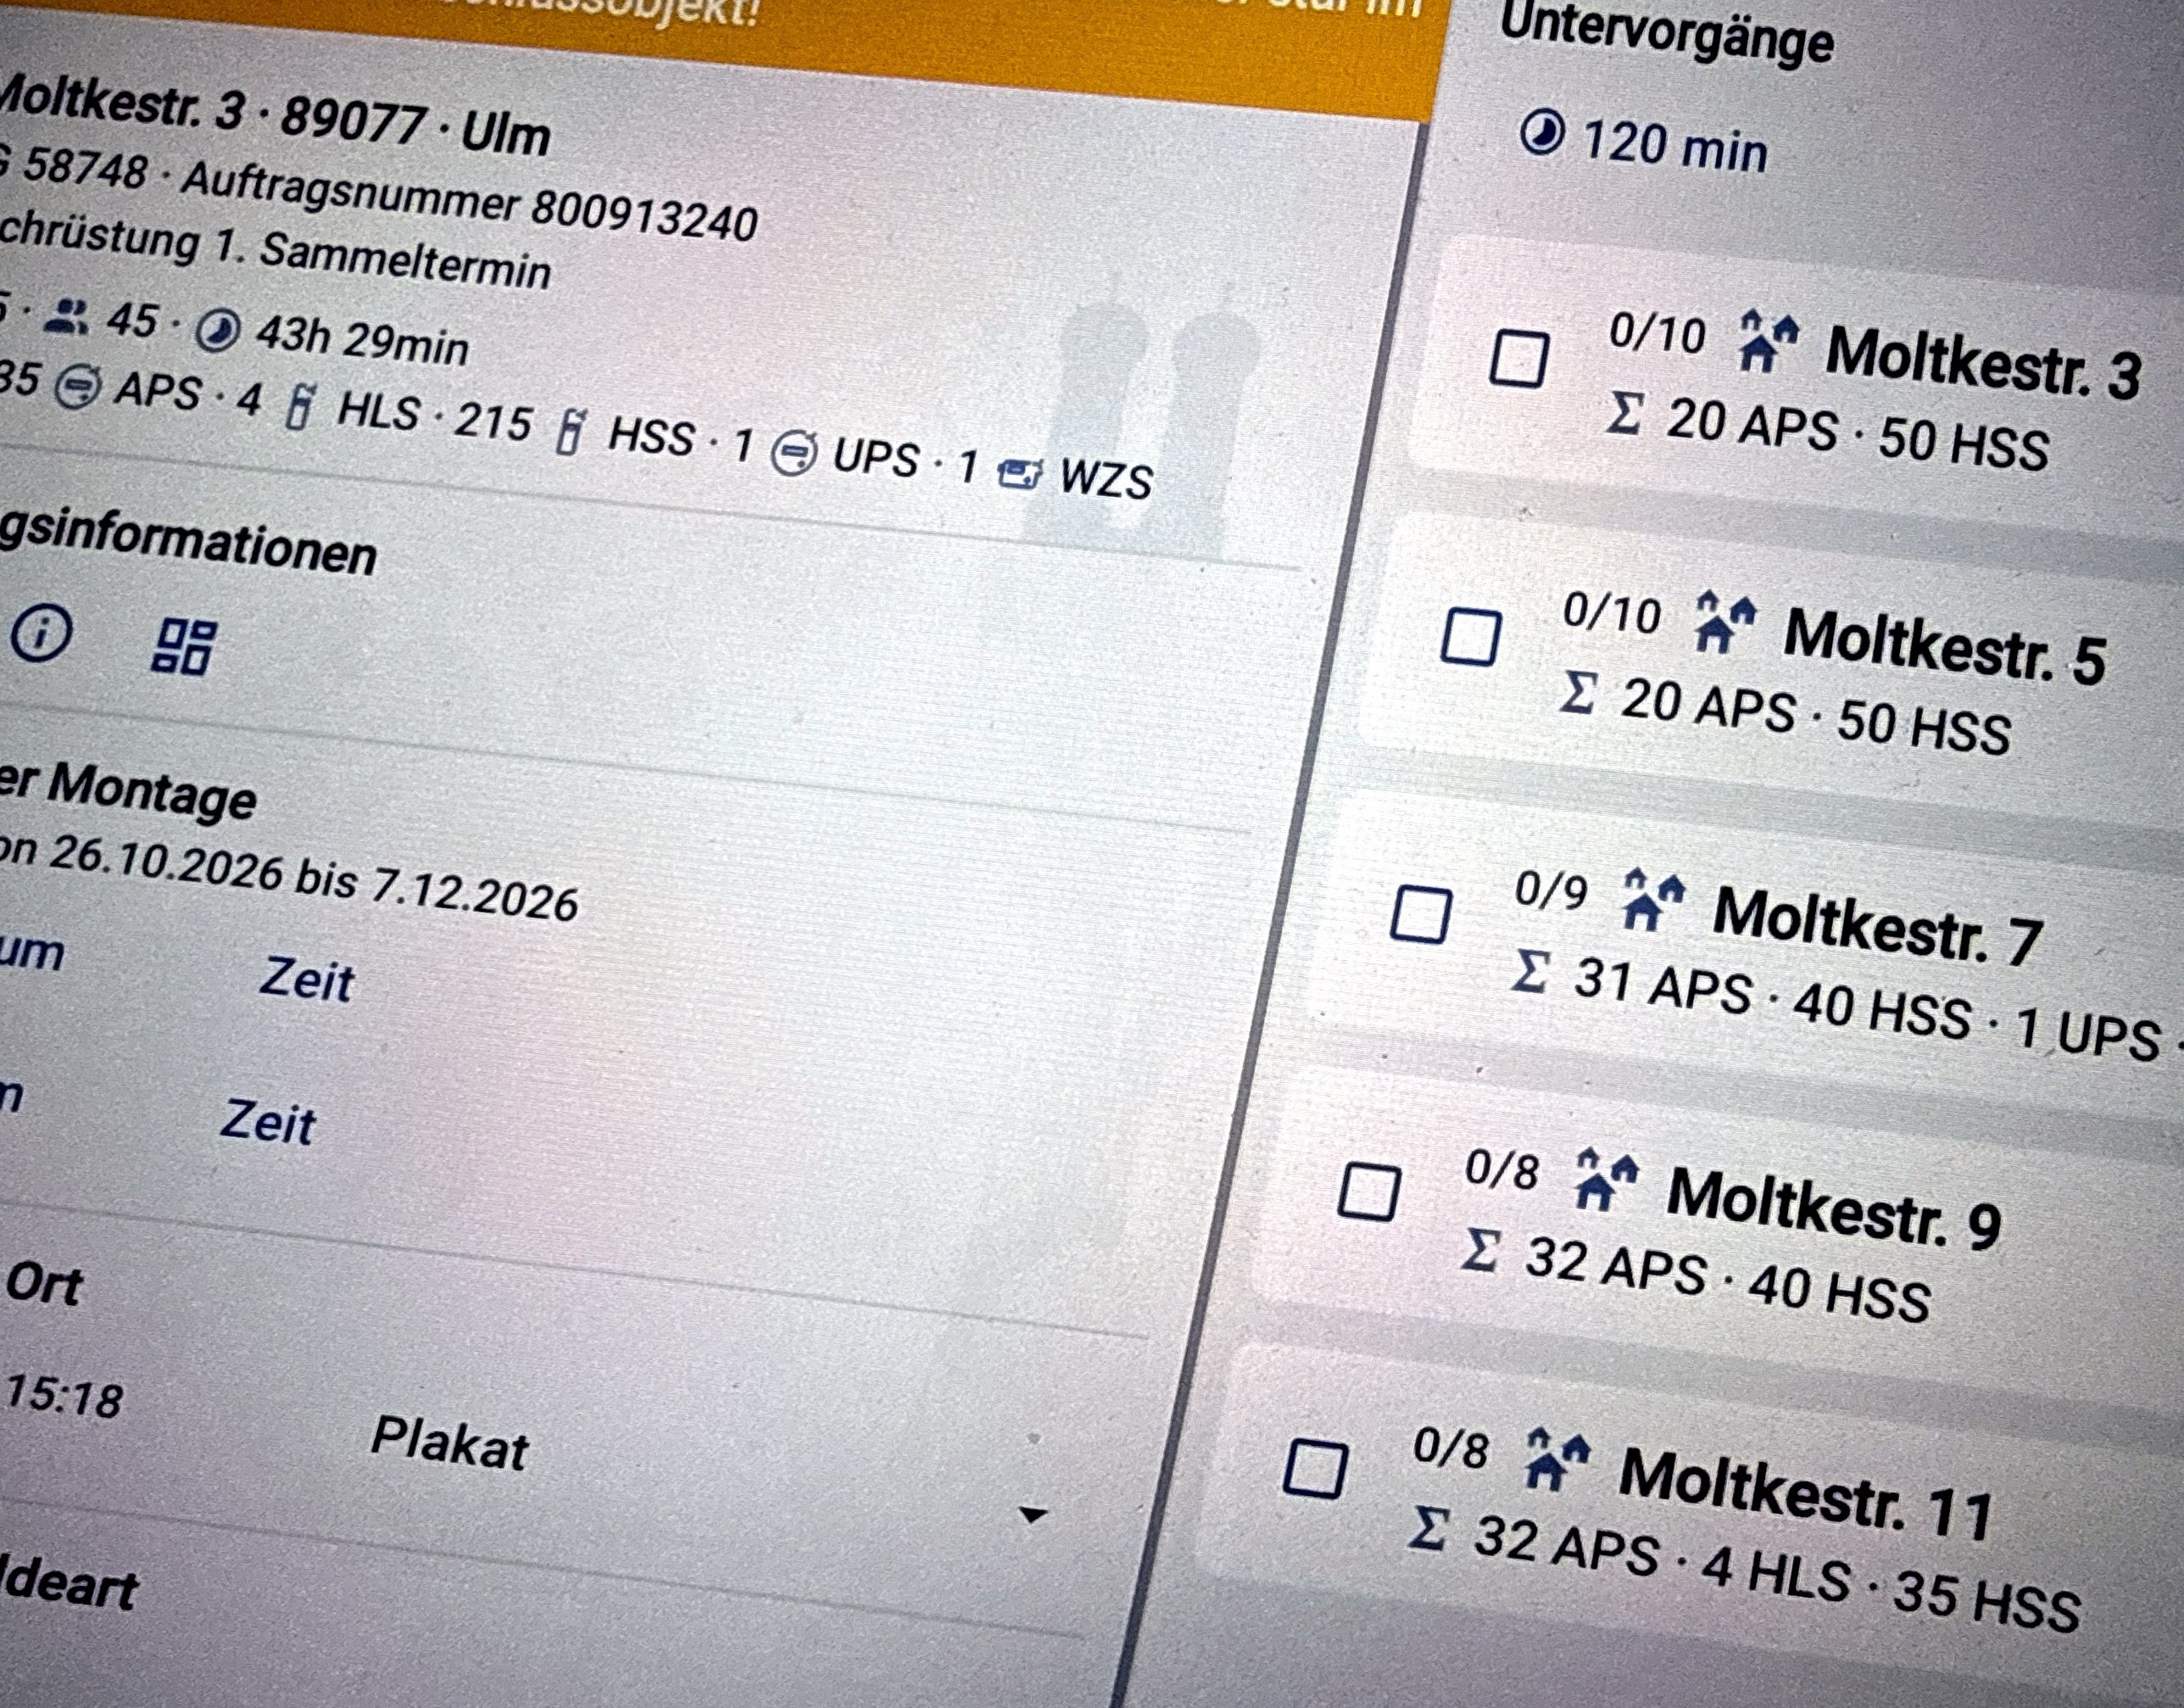The width and height of the screenshot is (2184, 1708).
Task: Click the sigma icon under Moltkestr. 5
Action: 1580,692
